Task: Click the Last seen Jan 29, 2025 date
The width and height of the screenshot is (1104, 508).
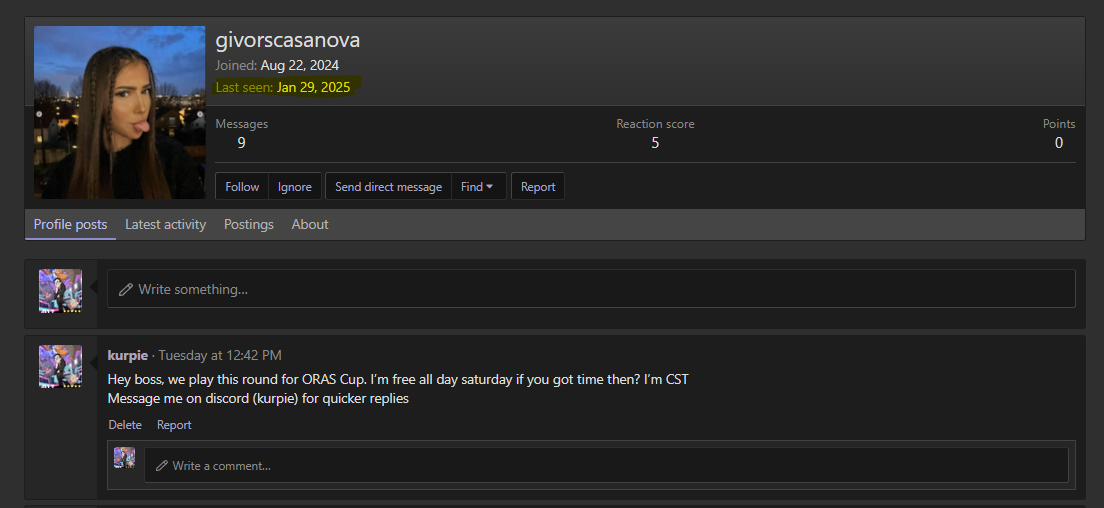Action: click(x=313, y=87)
